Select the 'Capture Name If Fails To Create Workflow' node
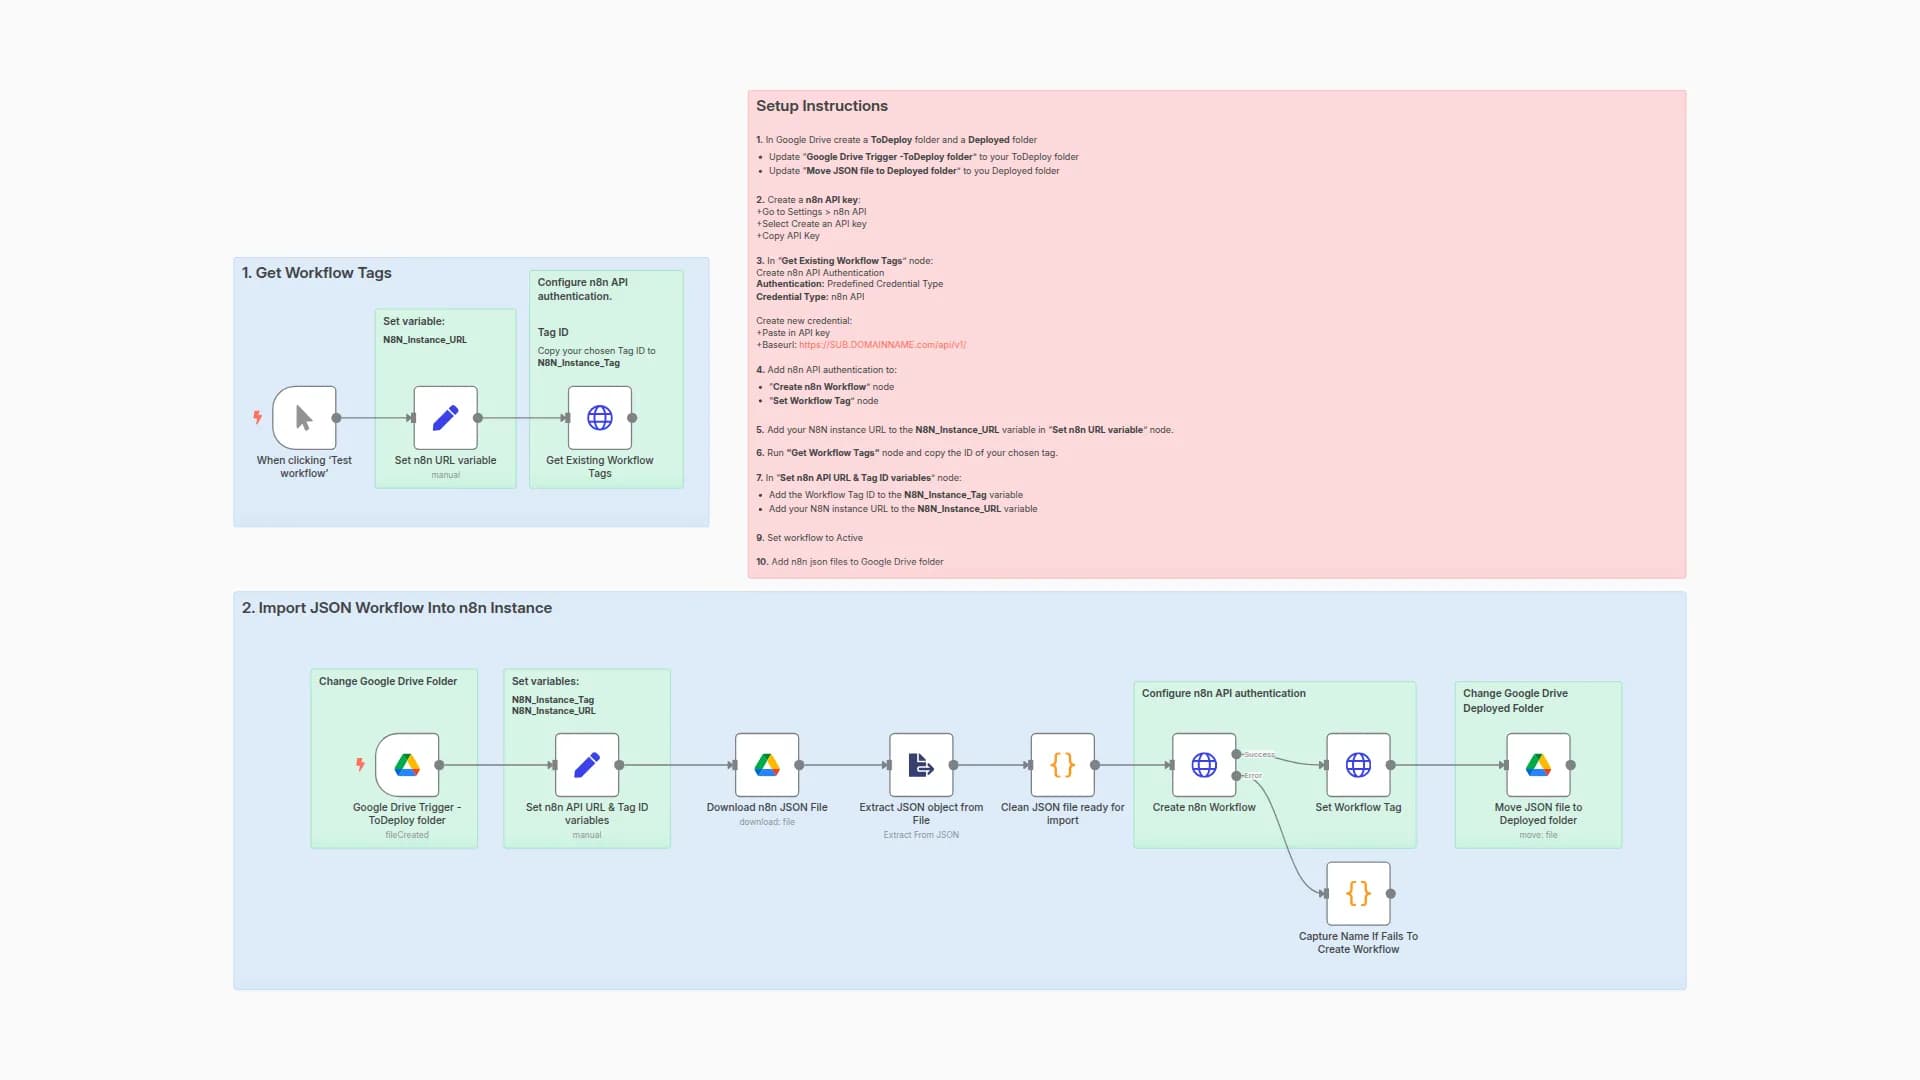 point(1358,894)
